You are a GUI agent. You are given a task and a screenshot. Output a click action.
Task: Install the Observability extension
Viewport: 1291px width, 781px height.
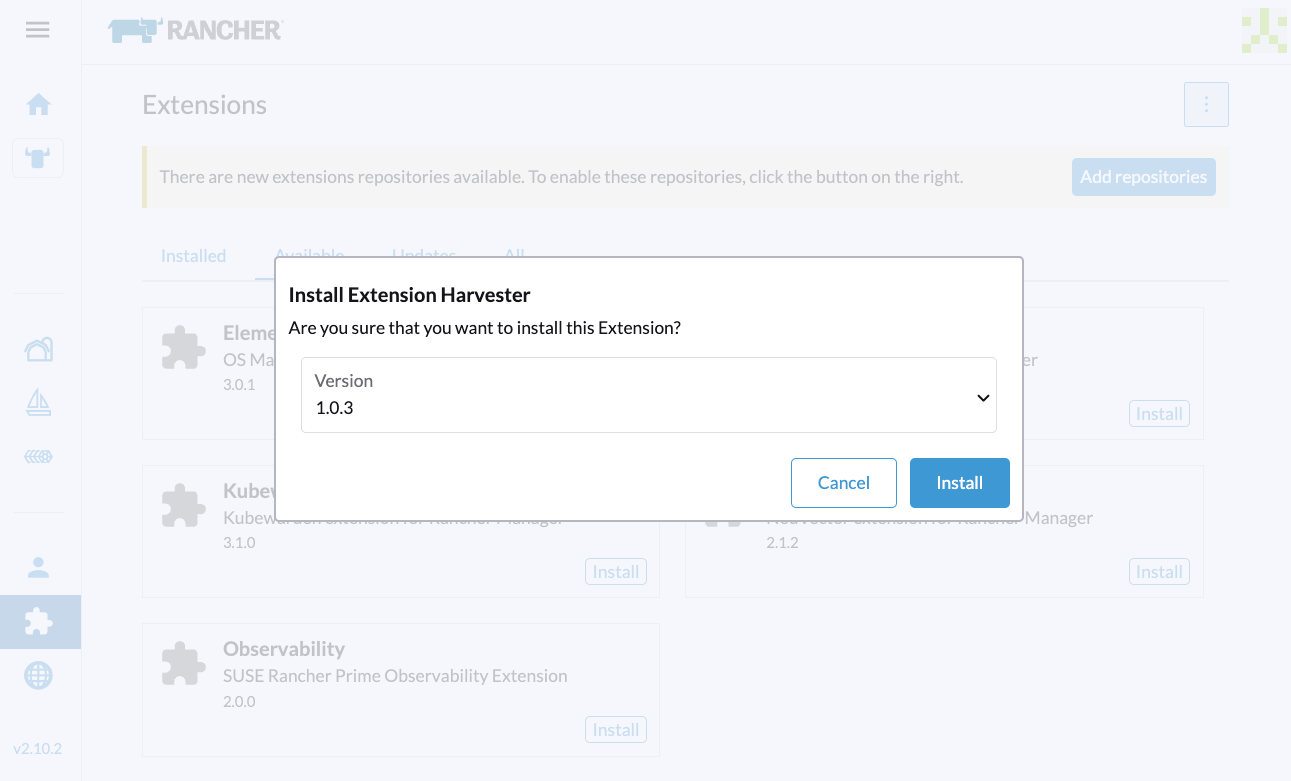pos(615,729)
